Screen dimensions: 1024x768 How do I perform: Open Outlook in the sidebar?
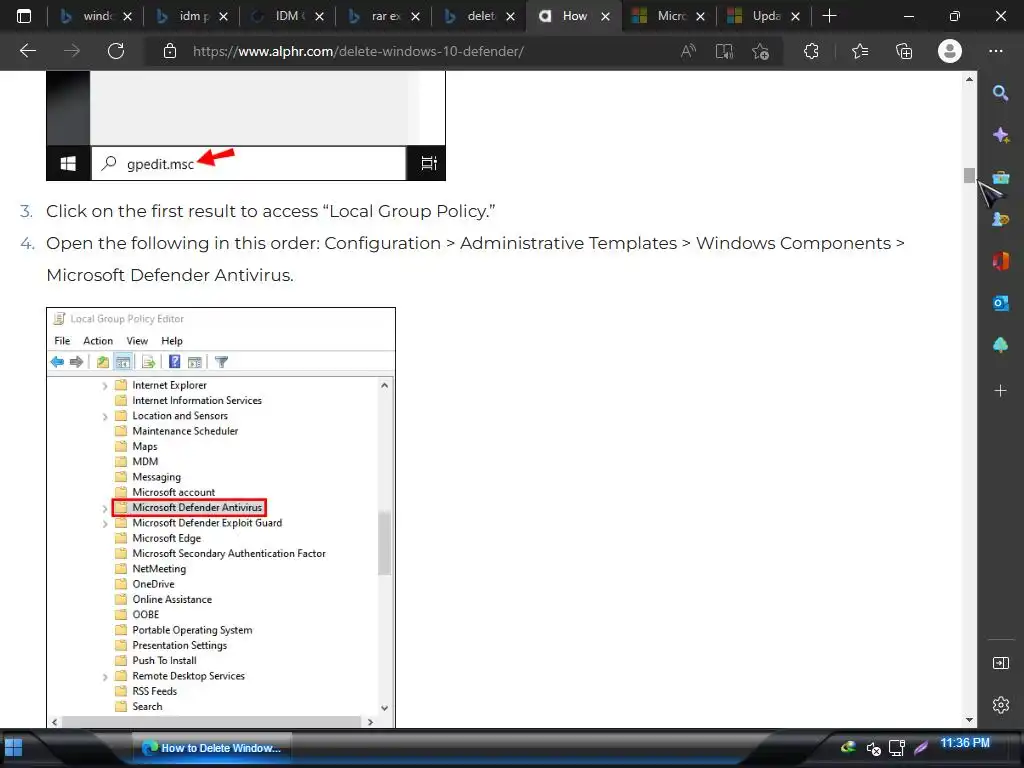pos(1000,303)
